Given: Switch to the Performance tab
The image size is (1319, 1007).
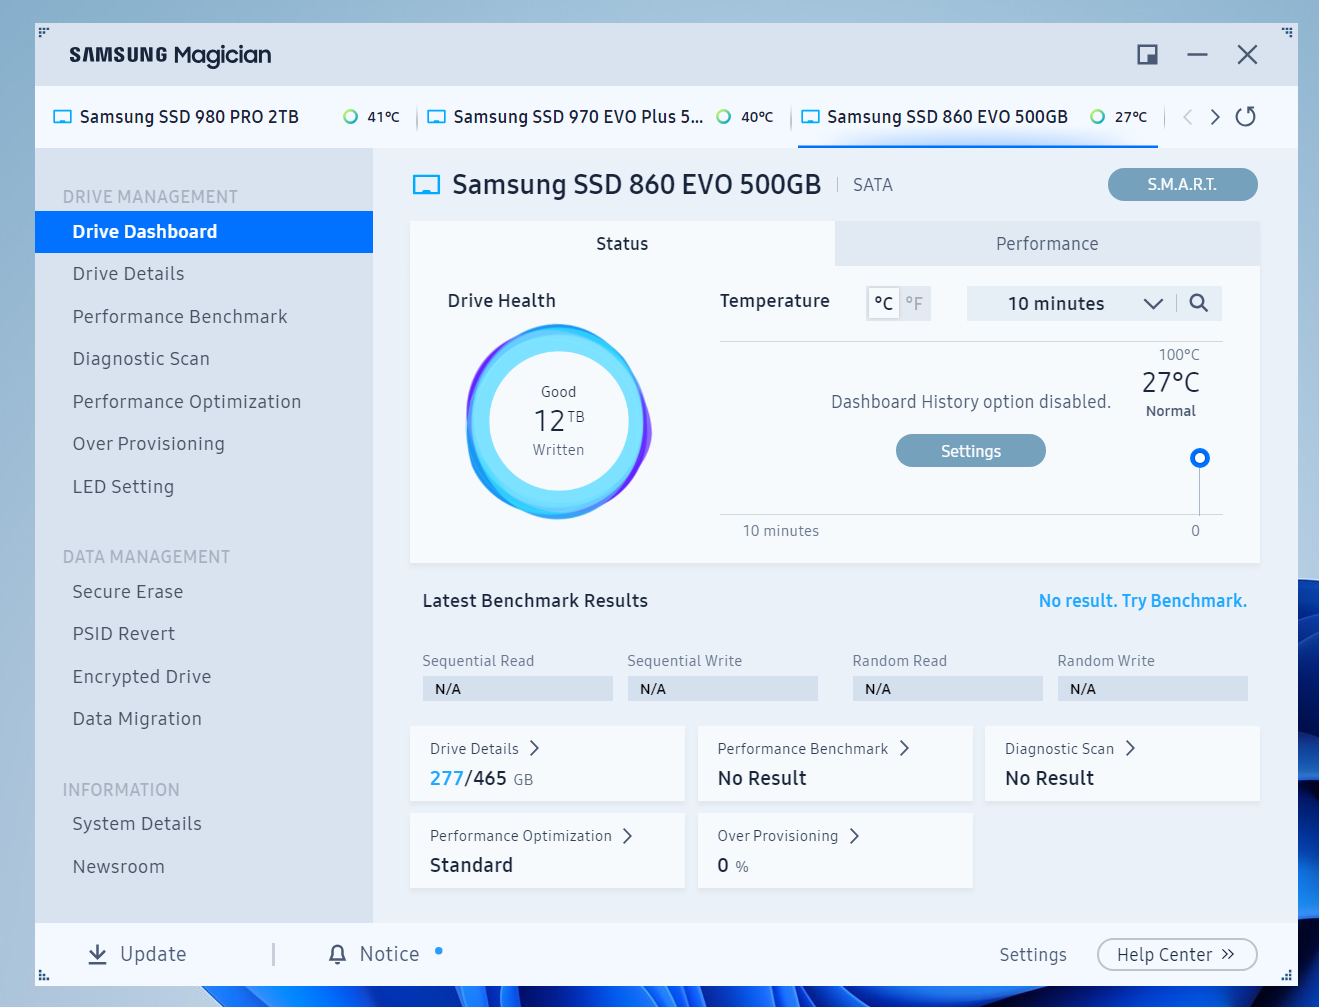Looking at the screenshot, I should pyautogui.click(x=1047, y=244).
